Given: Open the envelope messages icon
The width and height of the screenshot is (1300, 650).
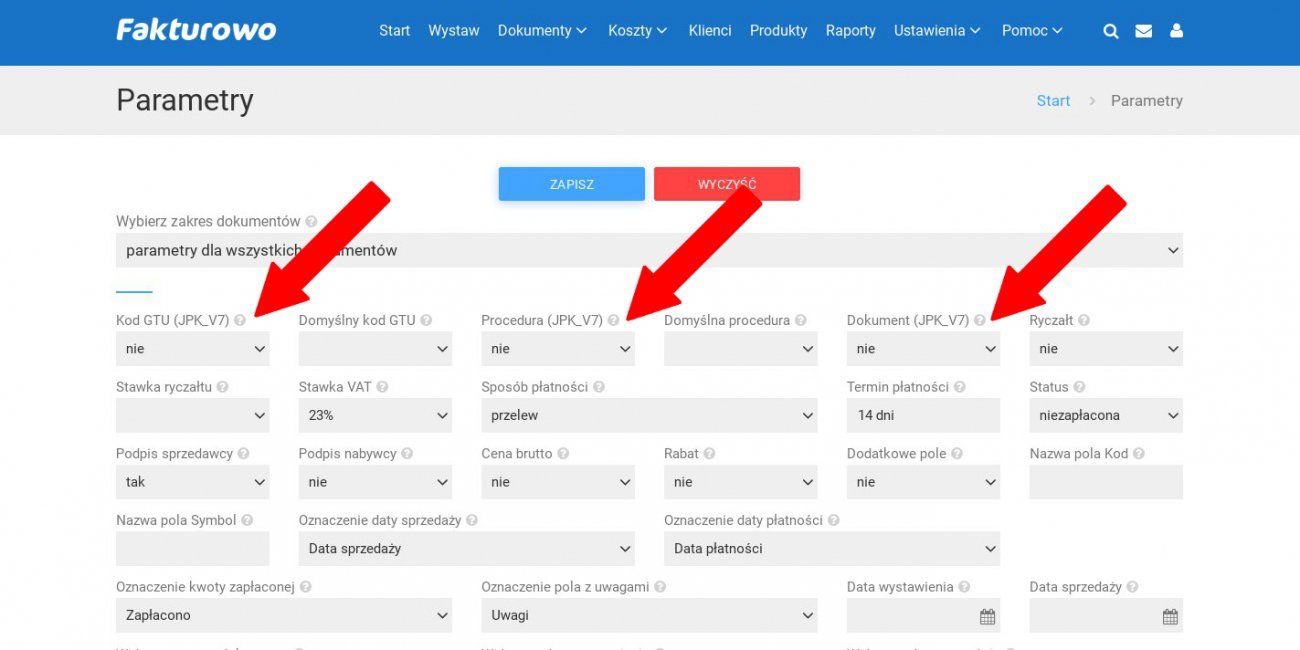Looking at the screenshot, I should click(x=1143, y=31).
